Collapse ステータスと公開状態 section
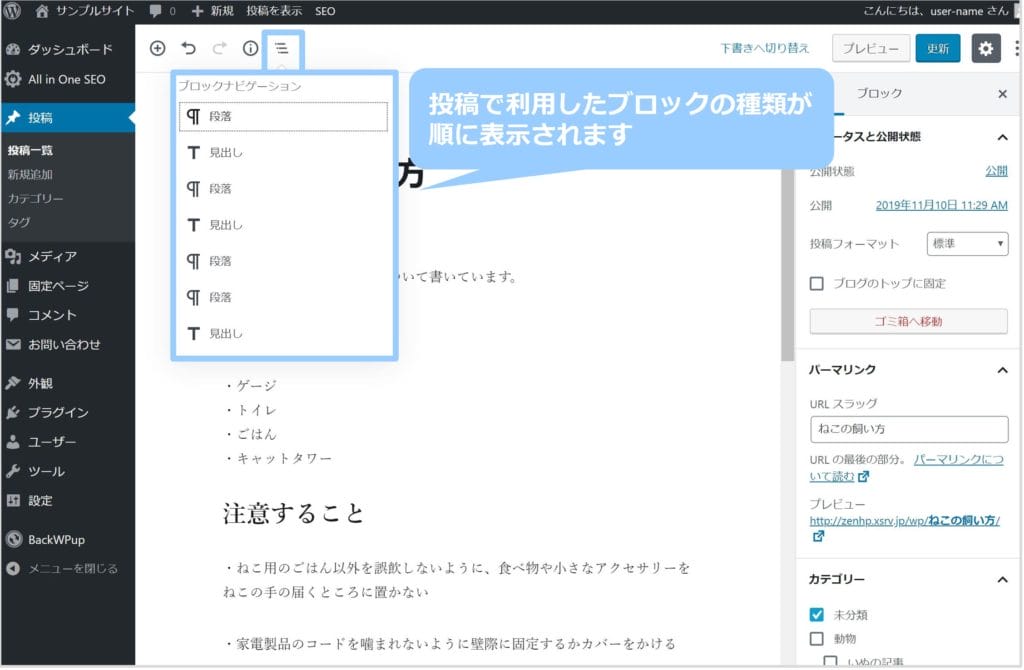 [1002, 136]
